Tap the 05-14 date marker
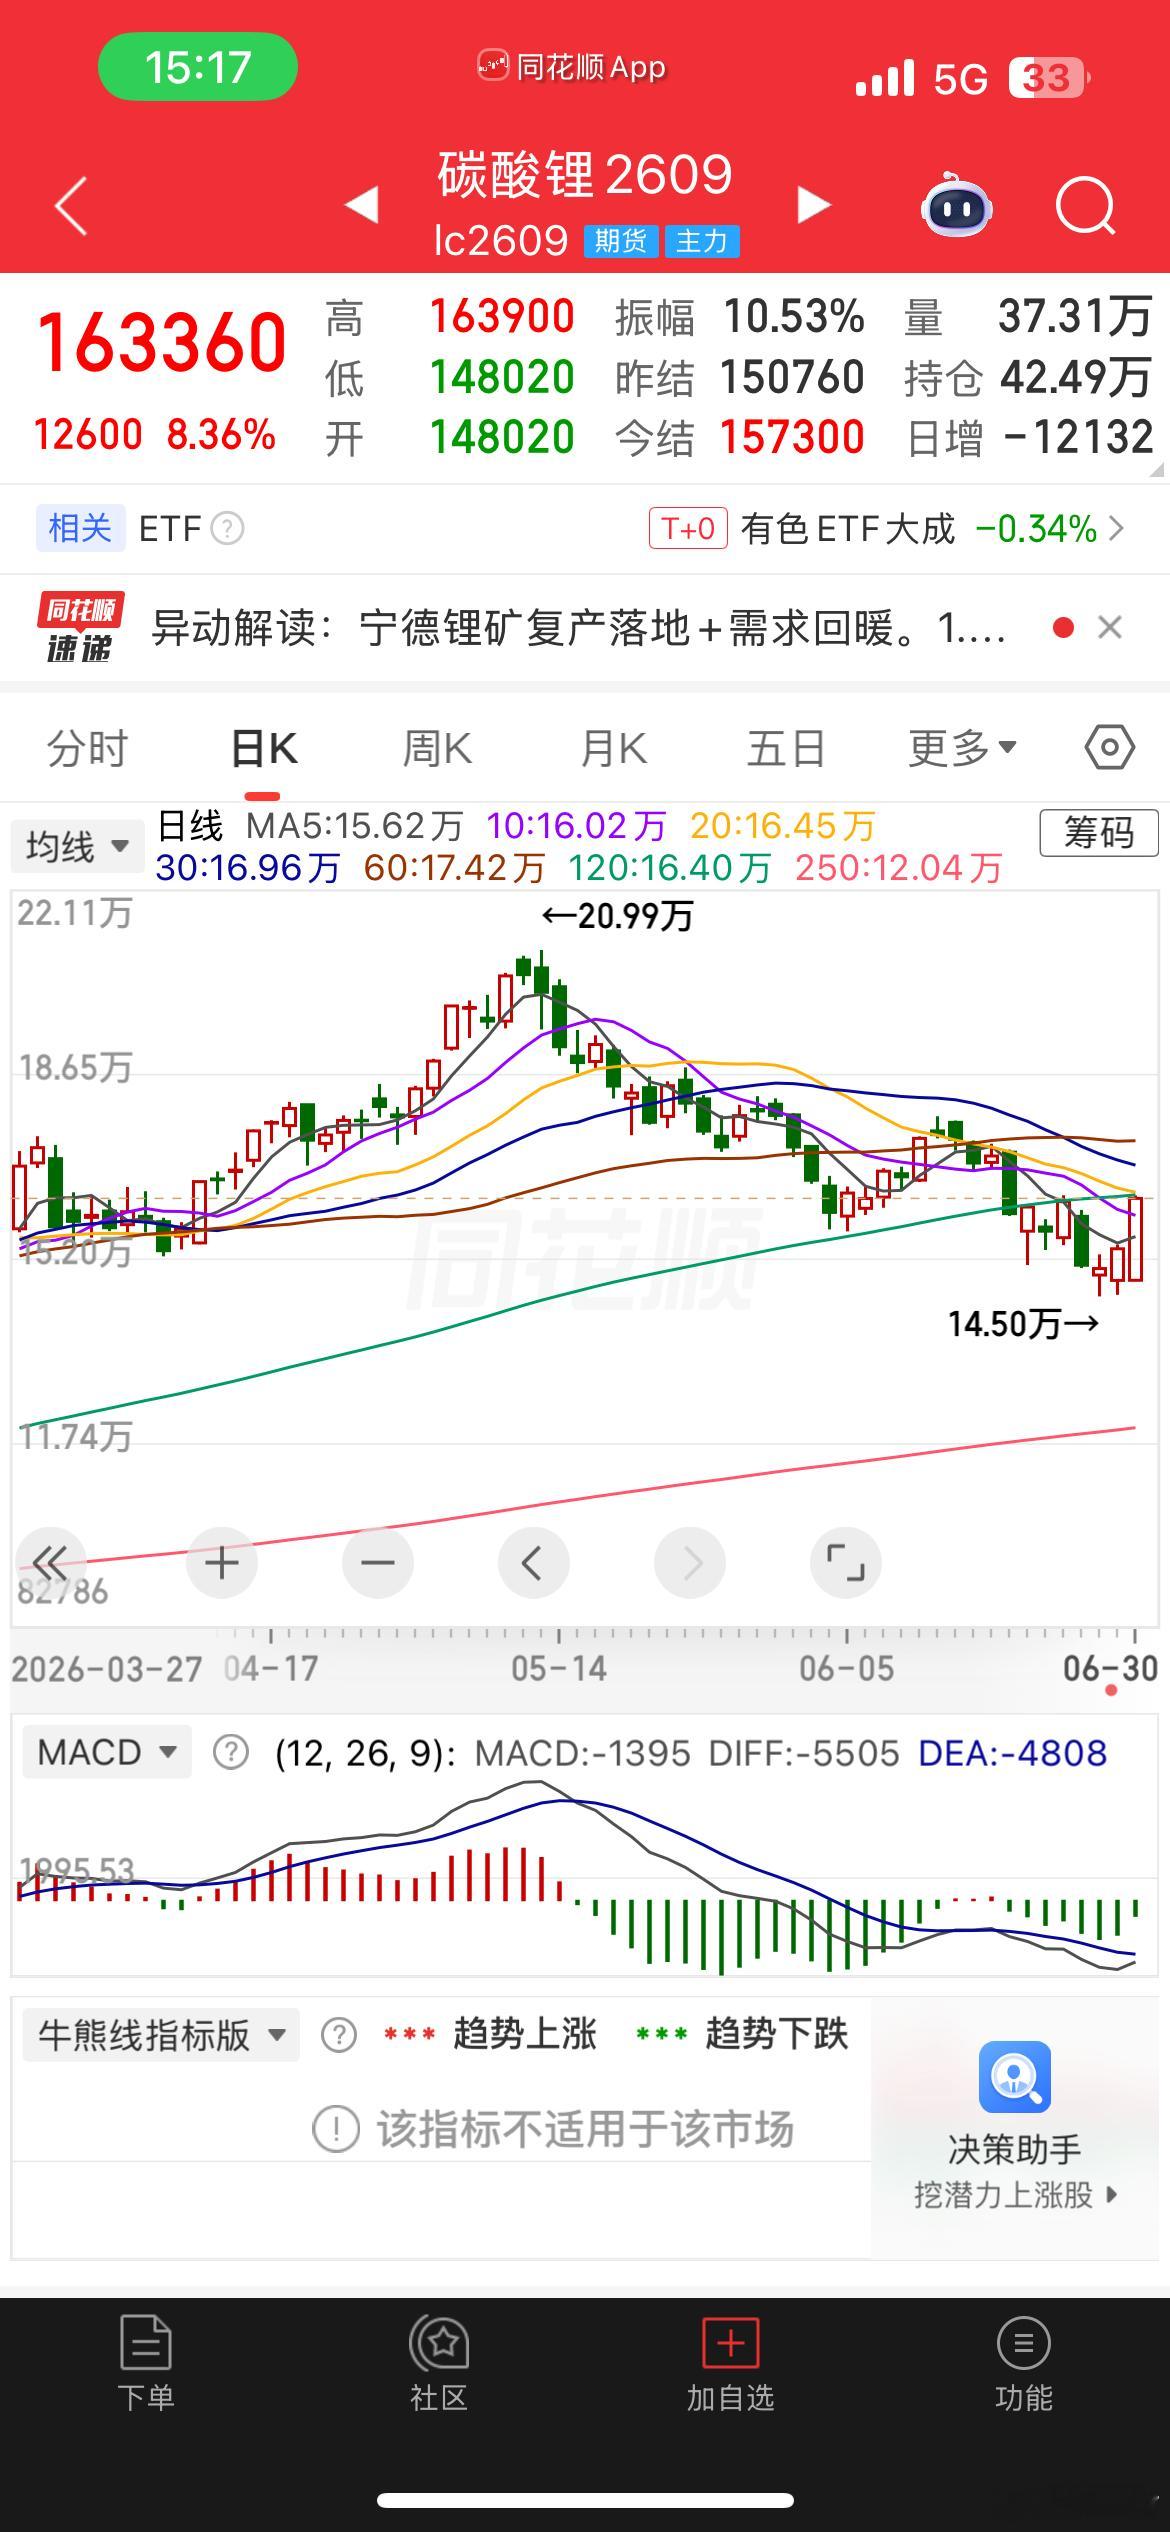 pos(558,1668)
